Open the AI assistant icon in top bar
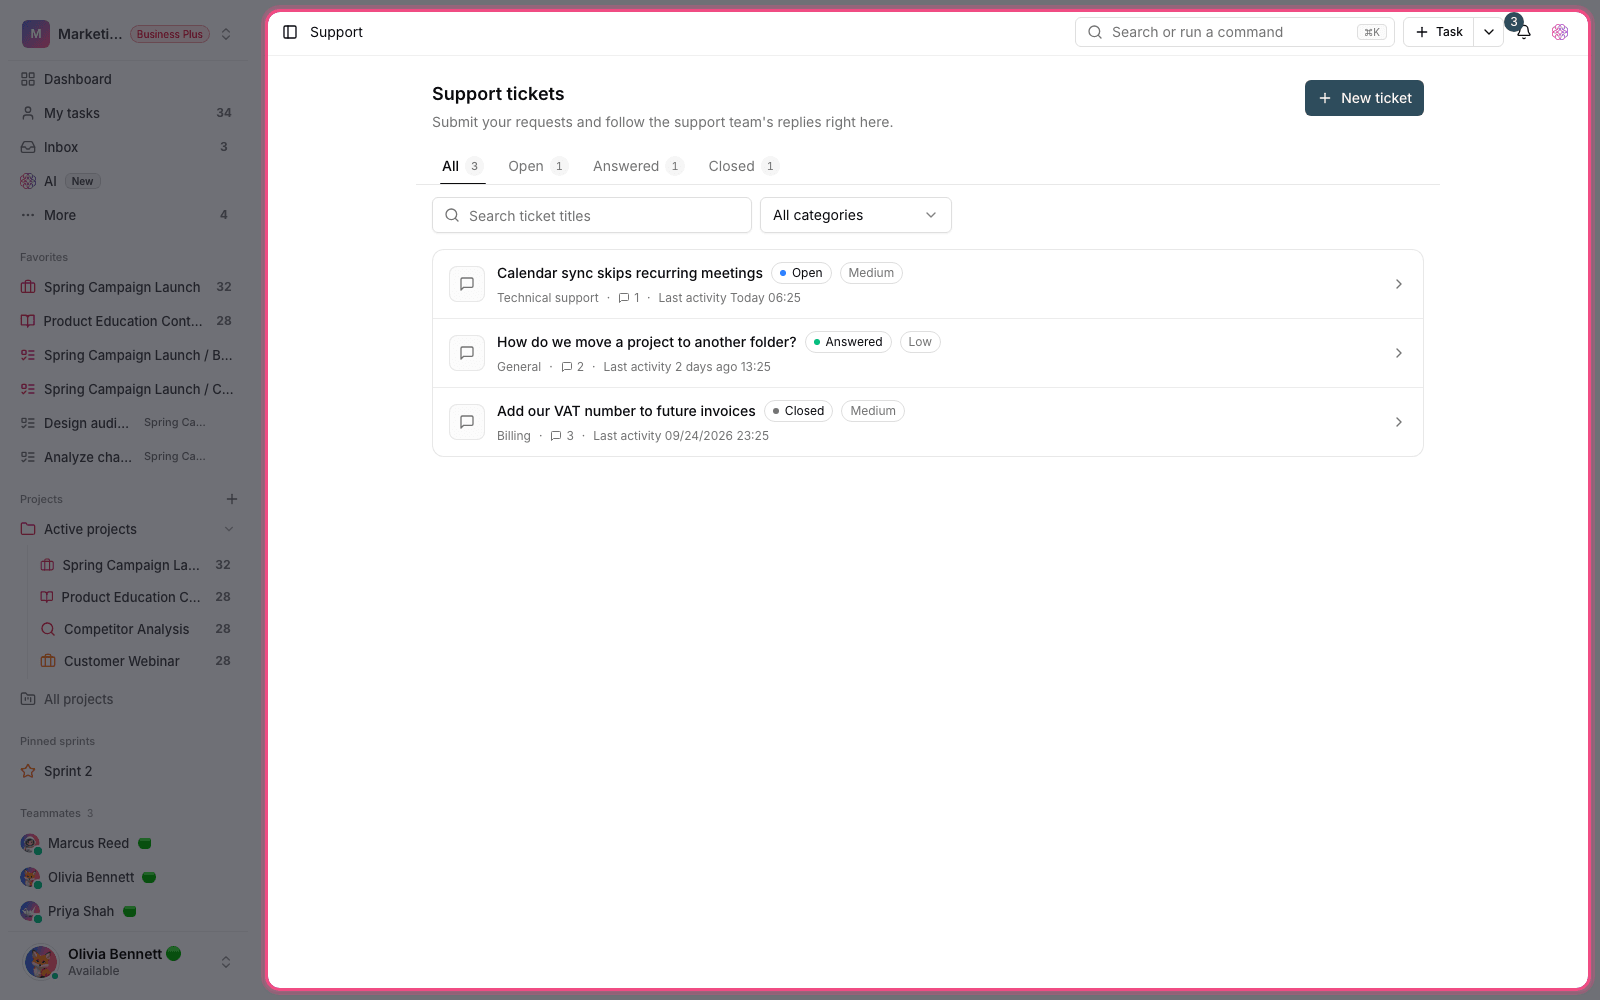This screenshot has height=1000, width=1600. pyautogui.click(x=1560, y=32)
